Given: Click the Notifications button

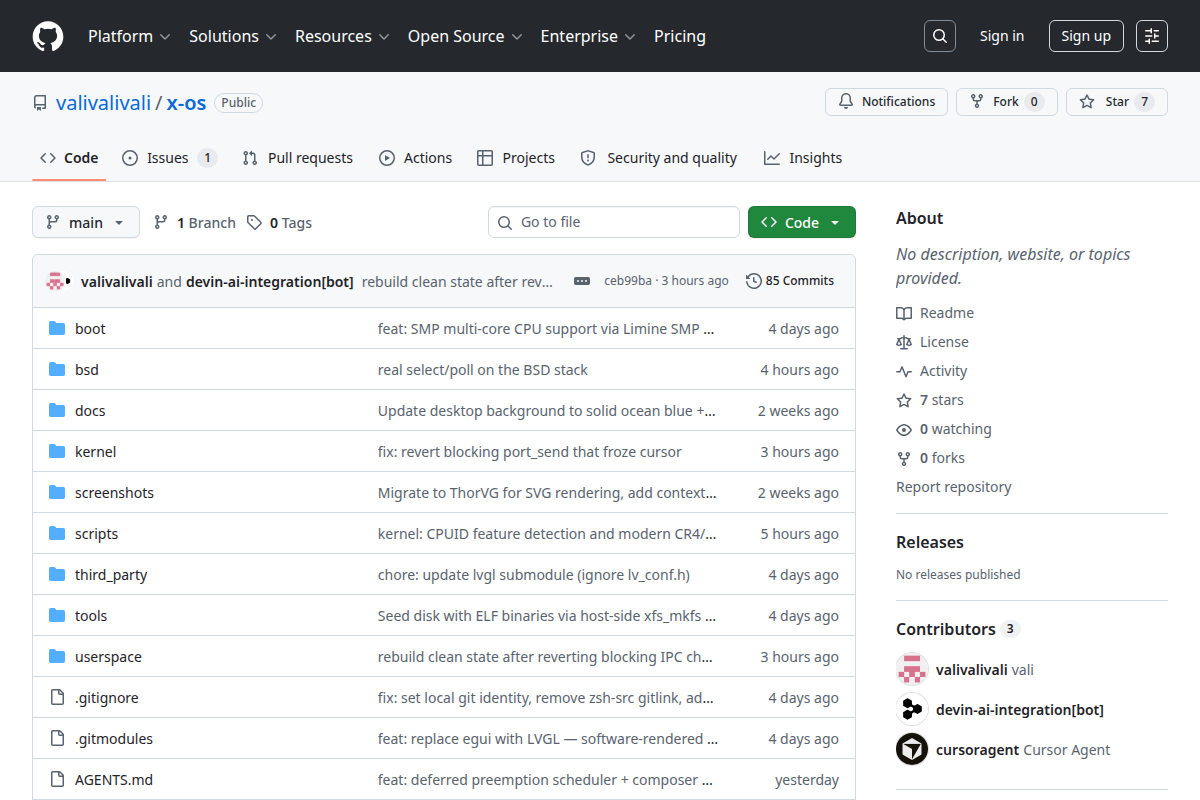Looking at the screenshot, I should 886,102.
